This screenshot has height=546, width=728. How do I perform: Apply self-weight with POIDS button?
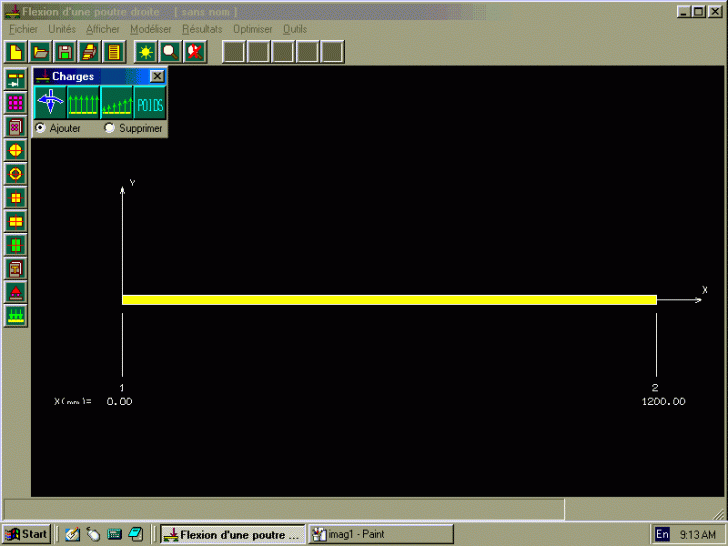(150, 103)
